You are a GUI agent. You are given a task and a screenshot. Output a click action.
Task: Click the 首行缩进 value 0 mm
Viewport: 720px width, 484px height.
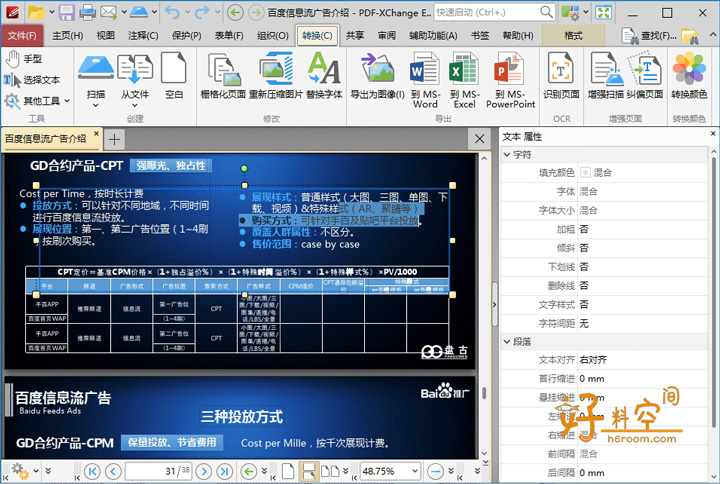tap(592, 379)
